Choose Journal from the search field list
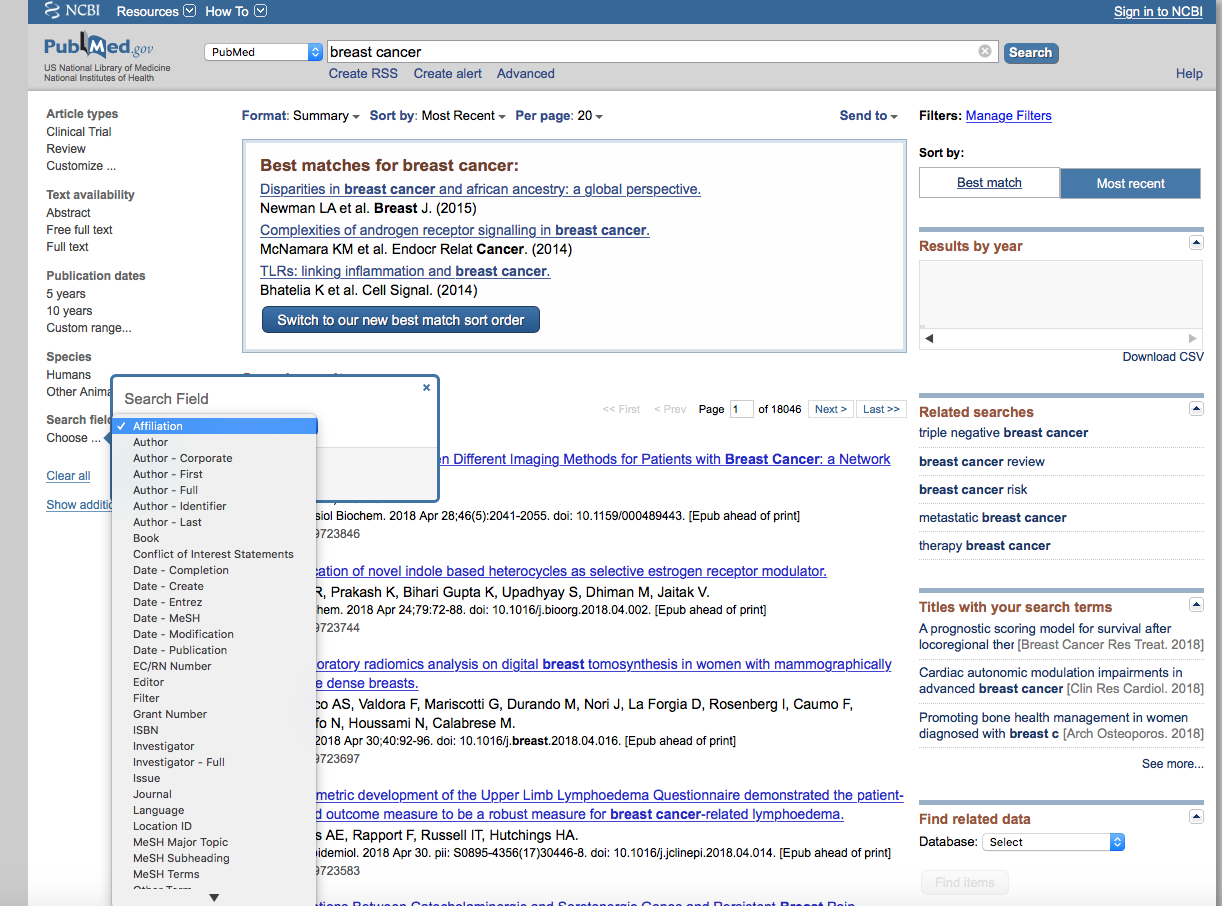The width and height of the screenshot is (1222, 906). click(152, 794)
